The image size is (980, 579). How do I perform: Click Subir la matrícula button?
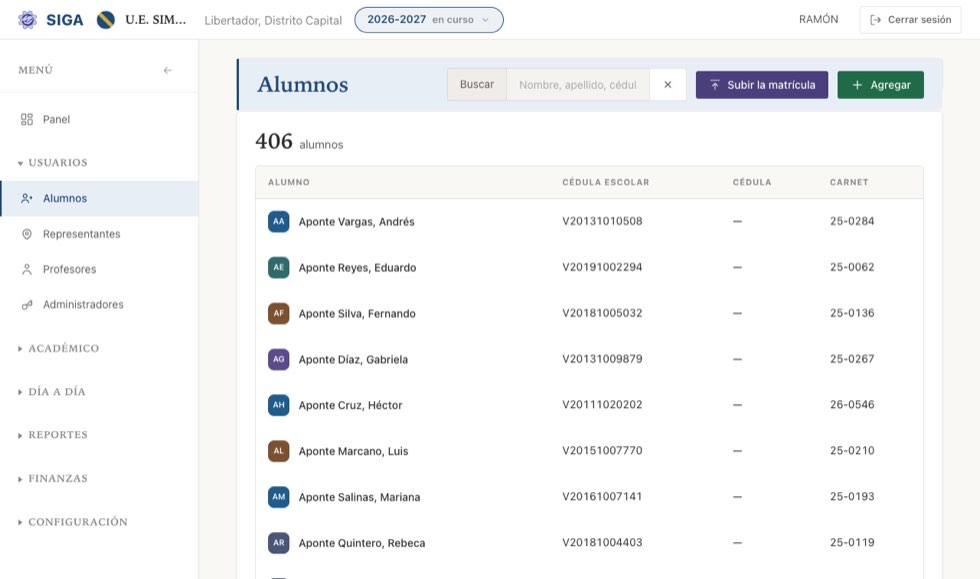[762, 85]
